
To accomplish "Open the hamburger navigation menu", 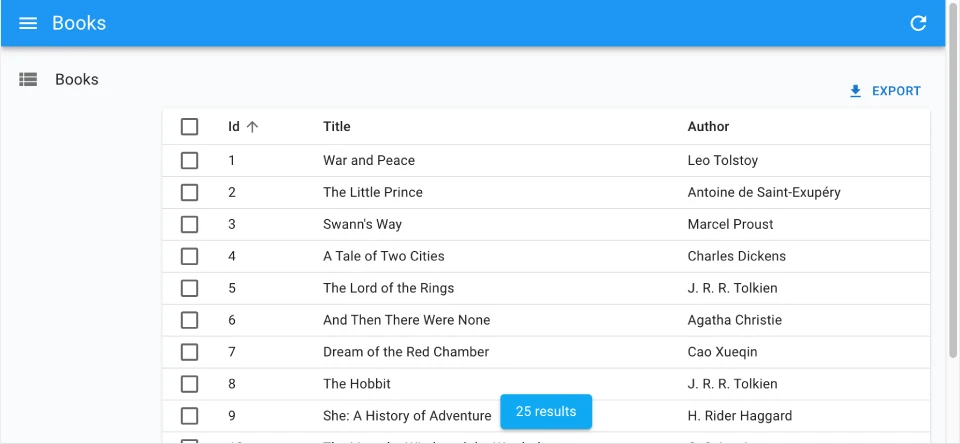I will [x=28, y=23].
